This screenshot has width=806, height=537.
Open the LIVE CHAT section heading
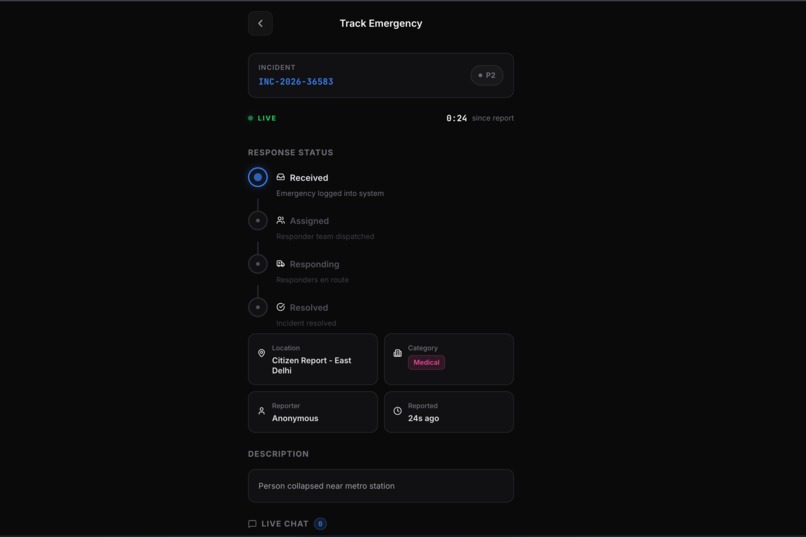pos(285,524)
